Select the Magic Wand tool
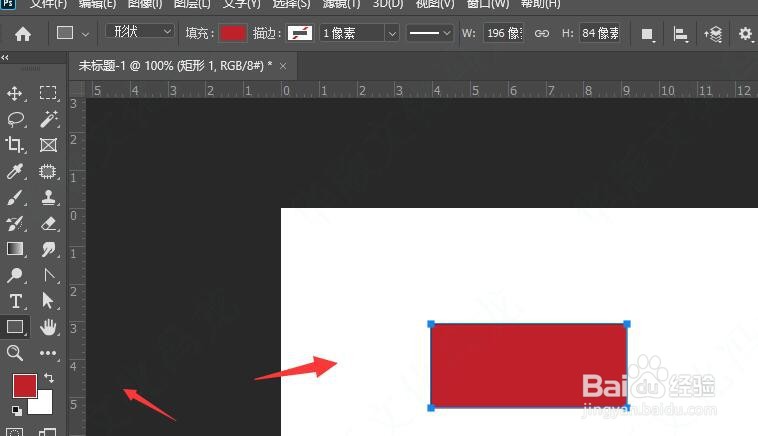 coord(48,119)
